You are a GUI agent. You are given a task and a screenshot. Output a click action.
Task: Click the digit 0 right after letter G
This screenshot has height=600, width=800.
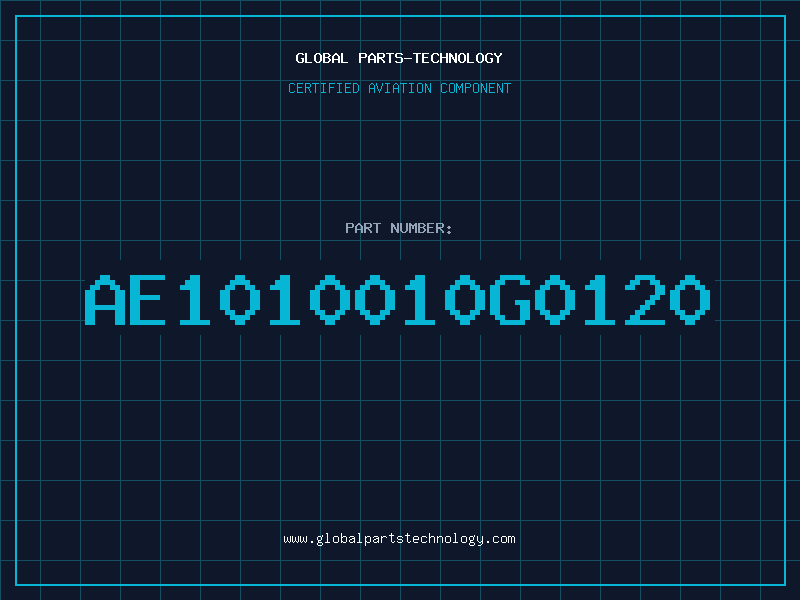pos(555,299)
